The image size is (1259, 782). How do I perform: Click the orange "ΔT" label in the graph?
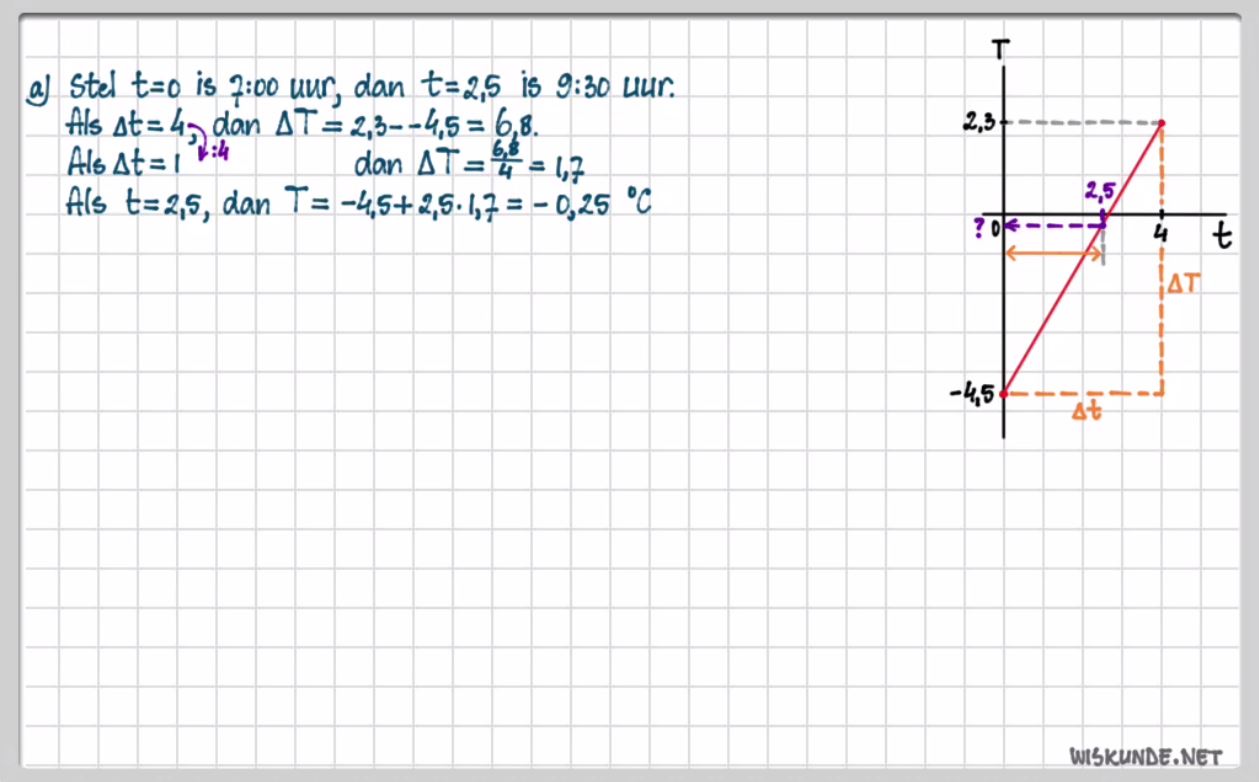1183,285
